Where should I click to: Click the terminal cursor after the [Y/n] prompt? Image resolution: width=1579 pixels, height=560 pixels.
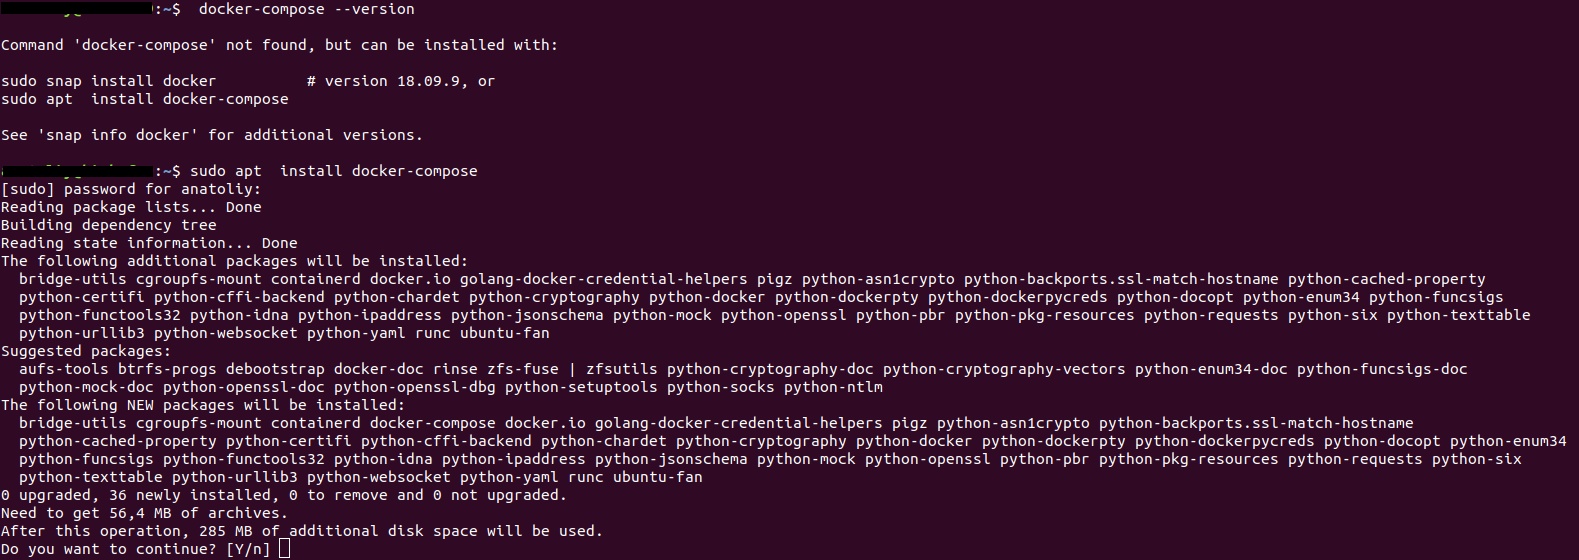(x=284, y=549)
